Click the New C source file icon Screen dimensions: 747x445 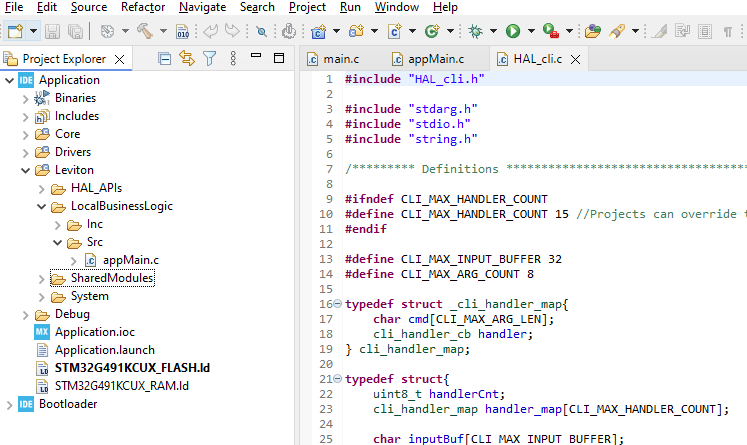(394, 31)
